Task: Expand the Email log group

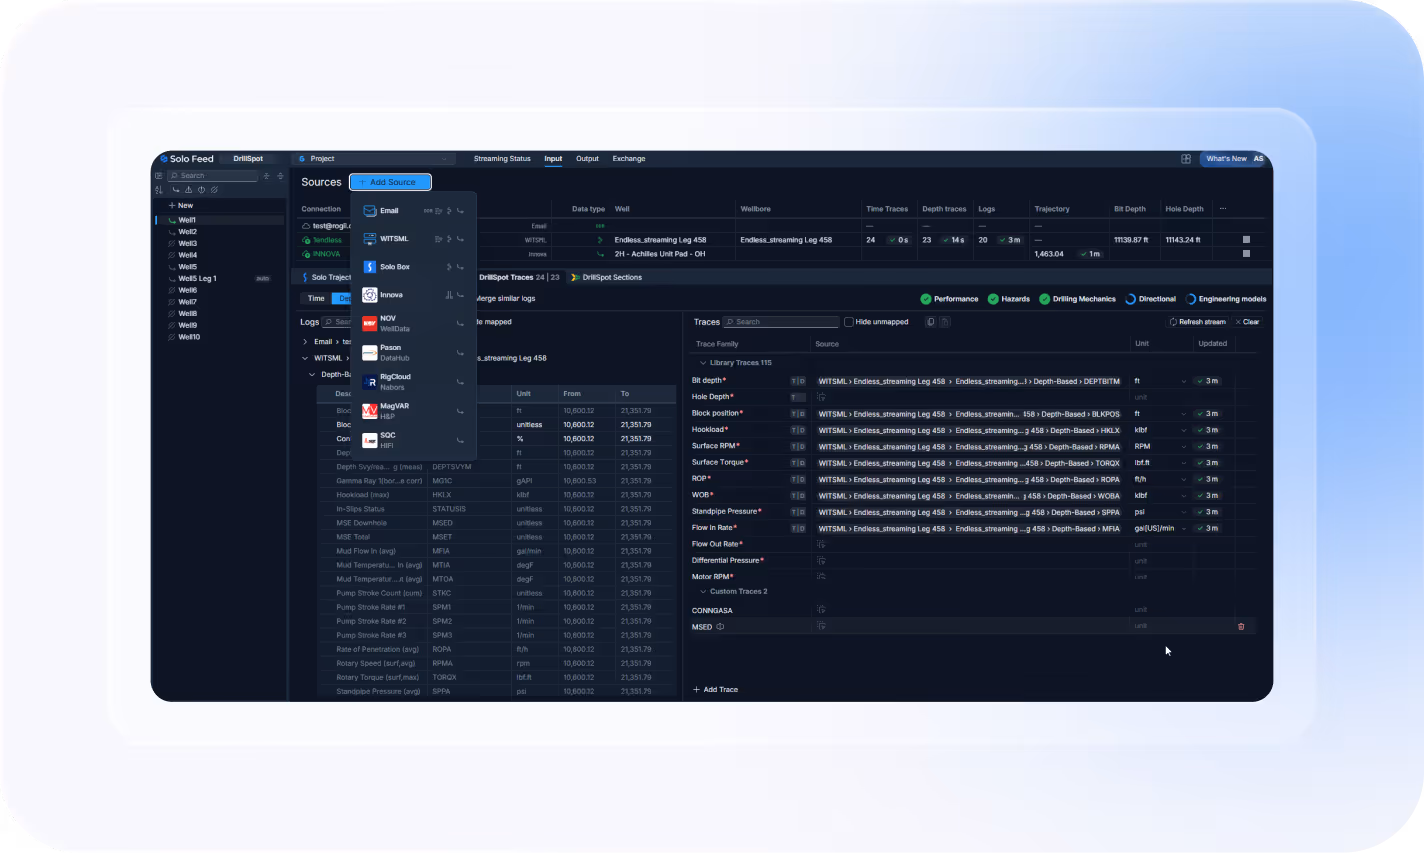Action: coord(305,342)
